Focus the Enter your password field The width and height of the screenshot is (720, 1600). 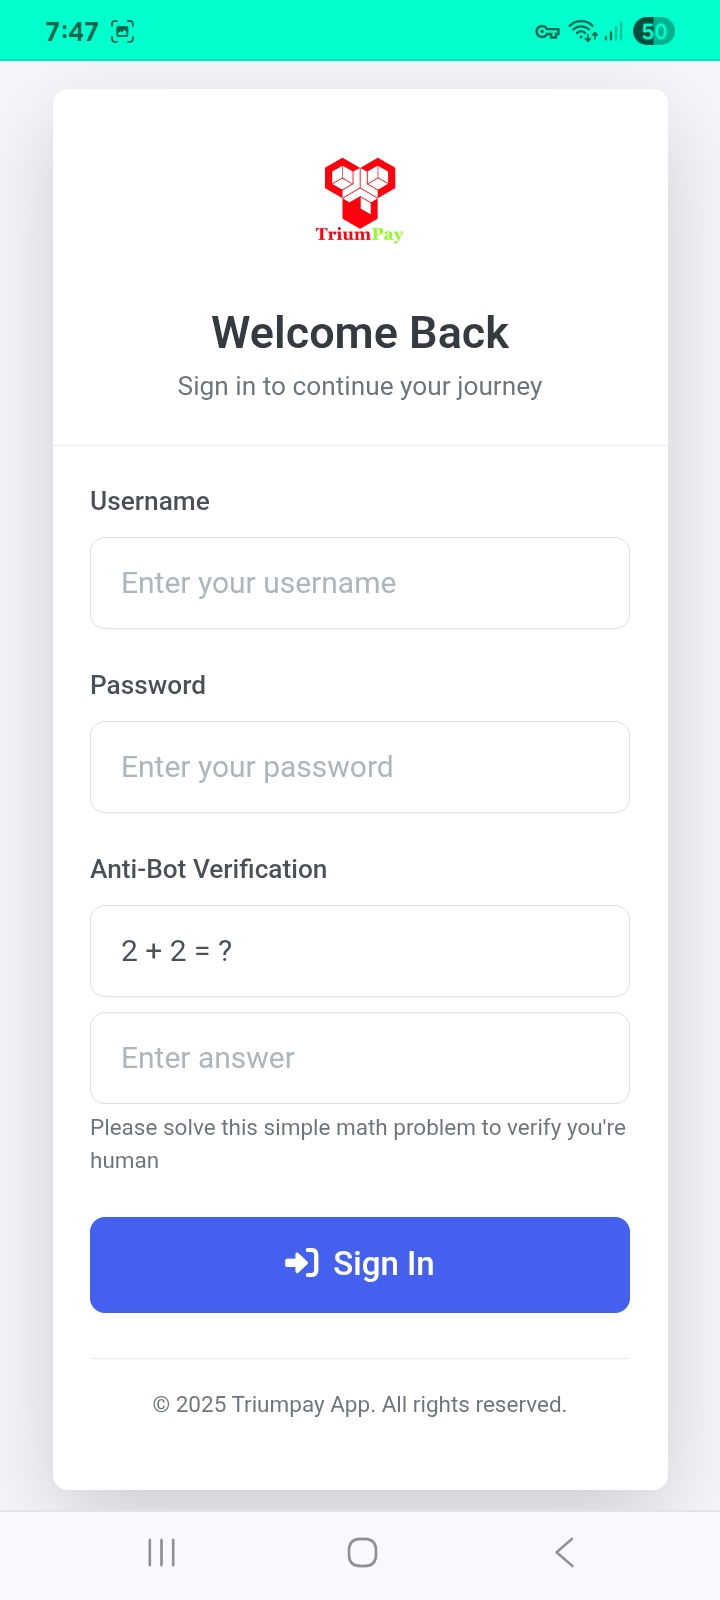tap(360, 767)
